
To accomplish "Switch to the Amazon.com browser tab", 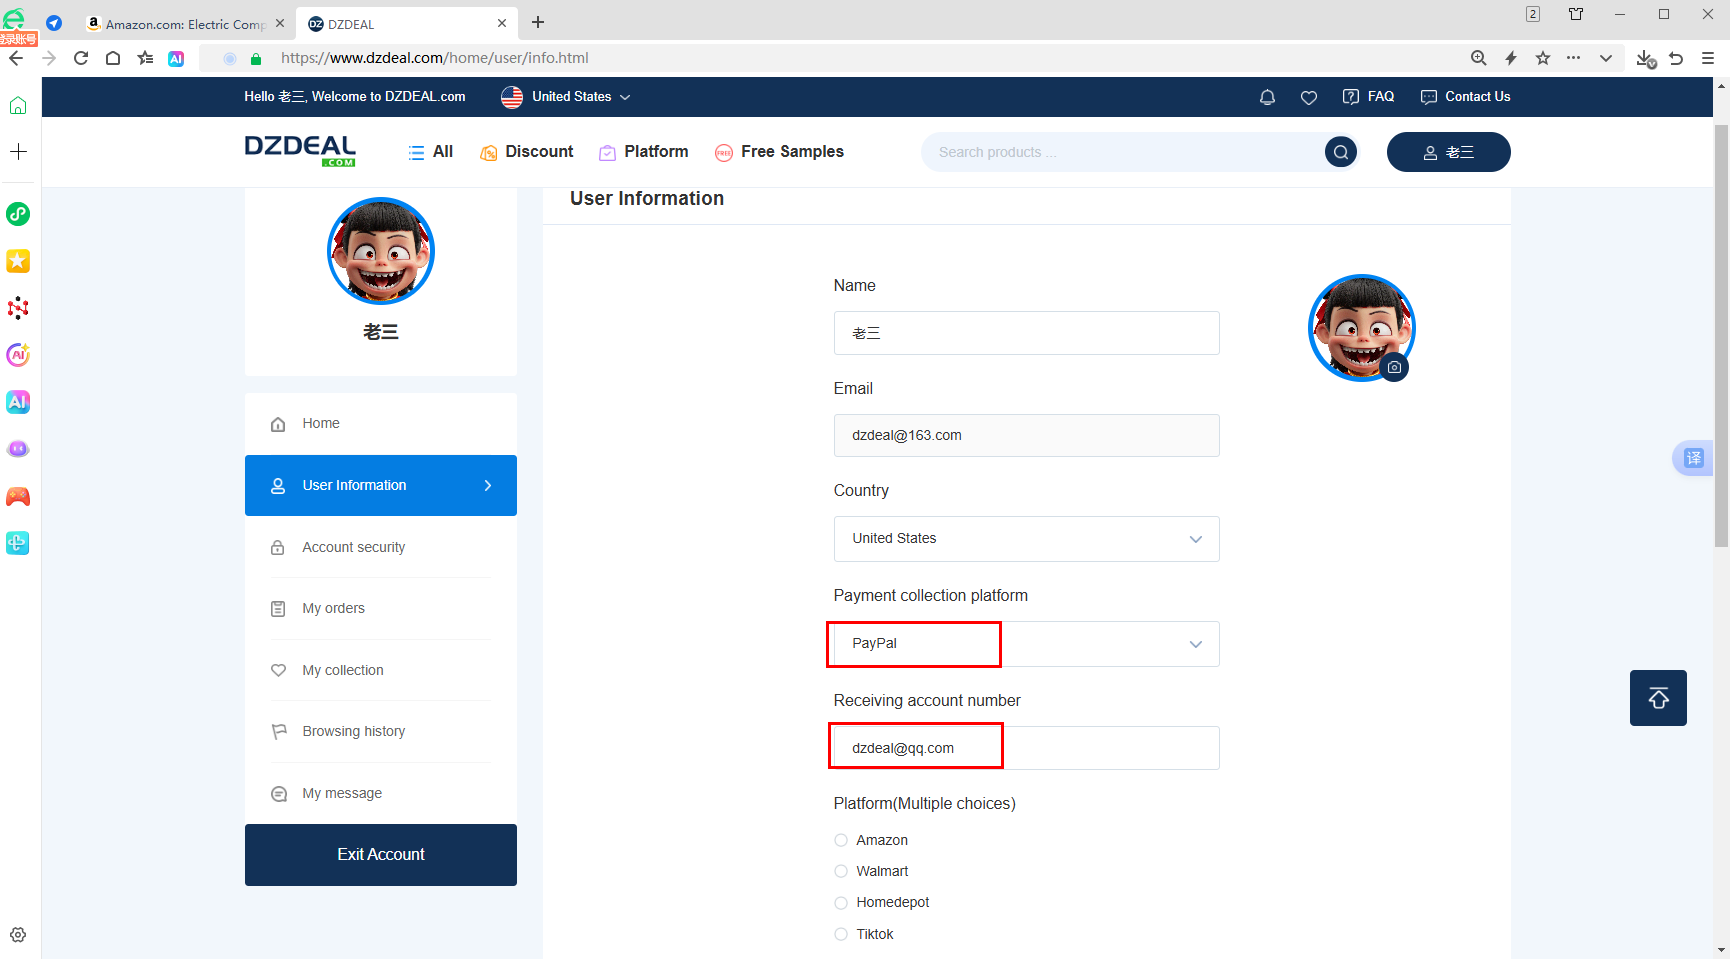I will coord(185,24).
